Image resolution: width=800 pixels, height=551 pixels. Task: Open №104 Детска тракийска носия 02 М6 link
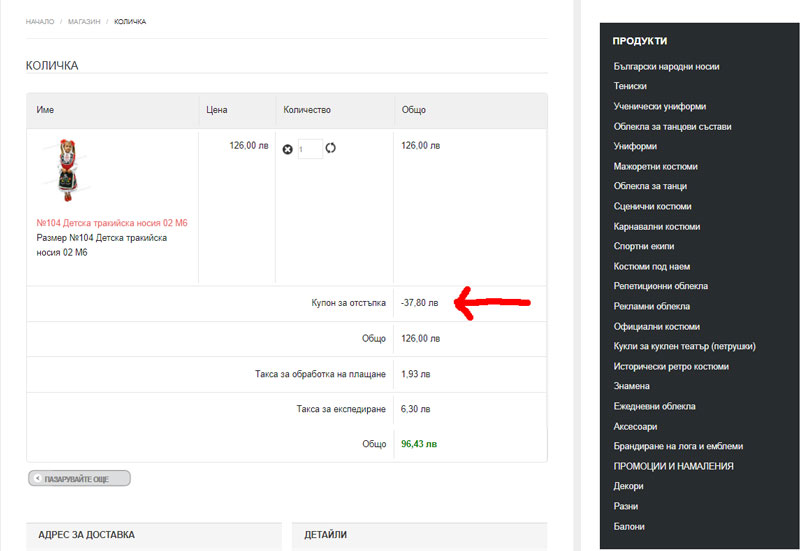coord(112,223)
